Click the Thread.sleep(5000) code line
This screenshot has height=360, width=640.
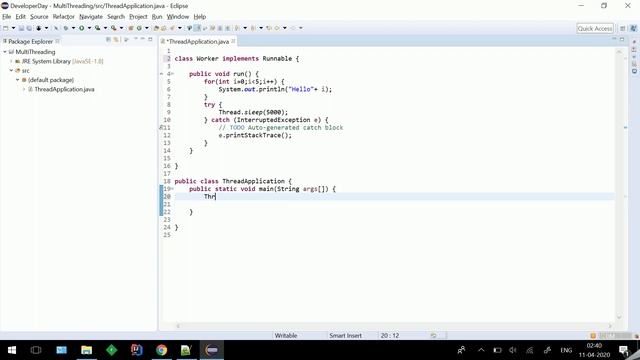[x=253, y=112]
